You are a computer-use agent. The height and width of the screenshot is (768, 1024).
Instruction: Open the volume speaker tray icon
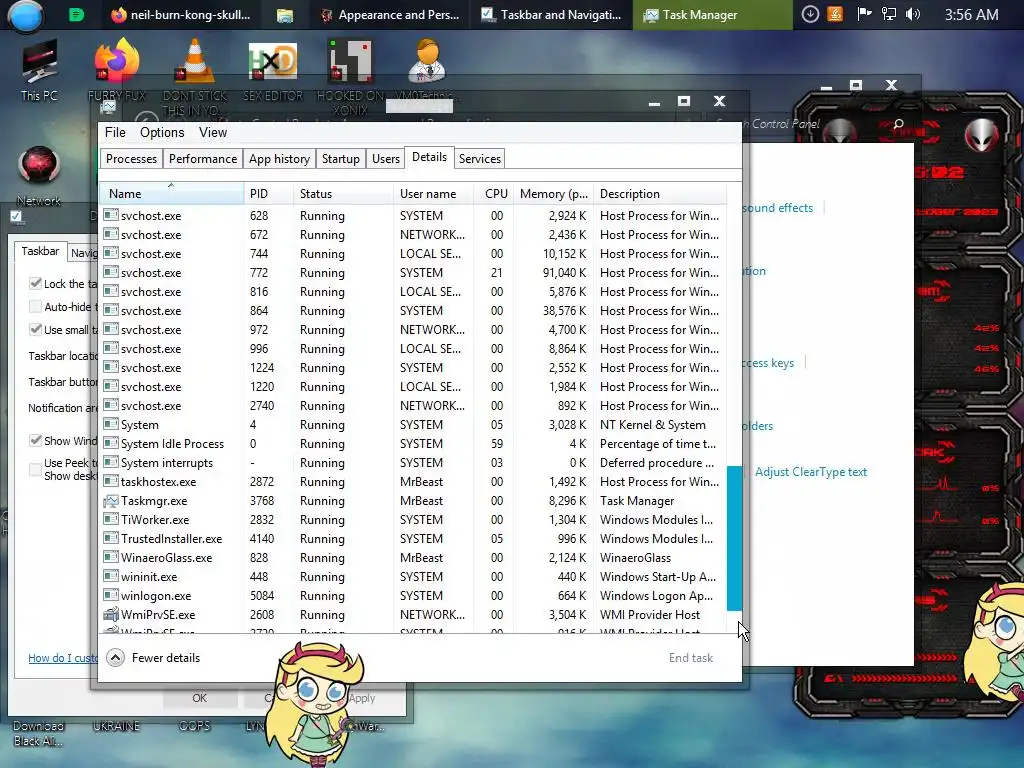(913, 14)
